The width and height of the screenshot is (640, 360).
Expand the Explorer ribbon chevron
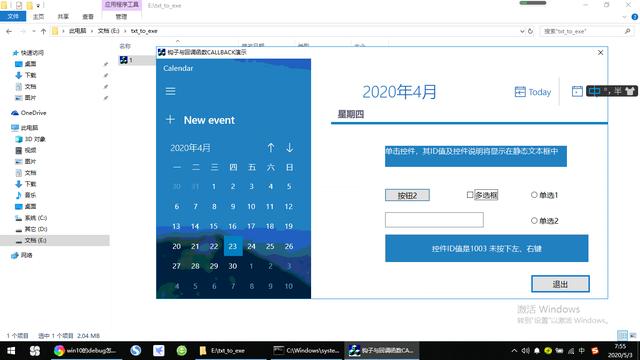pyautogui.click(x=624, y=17)
